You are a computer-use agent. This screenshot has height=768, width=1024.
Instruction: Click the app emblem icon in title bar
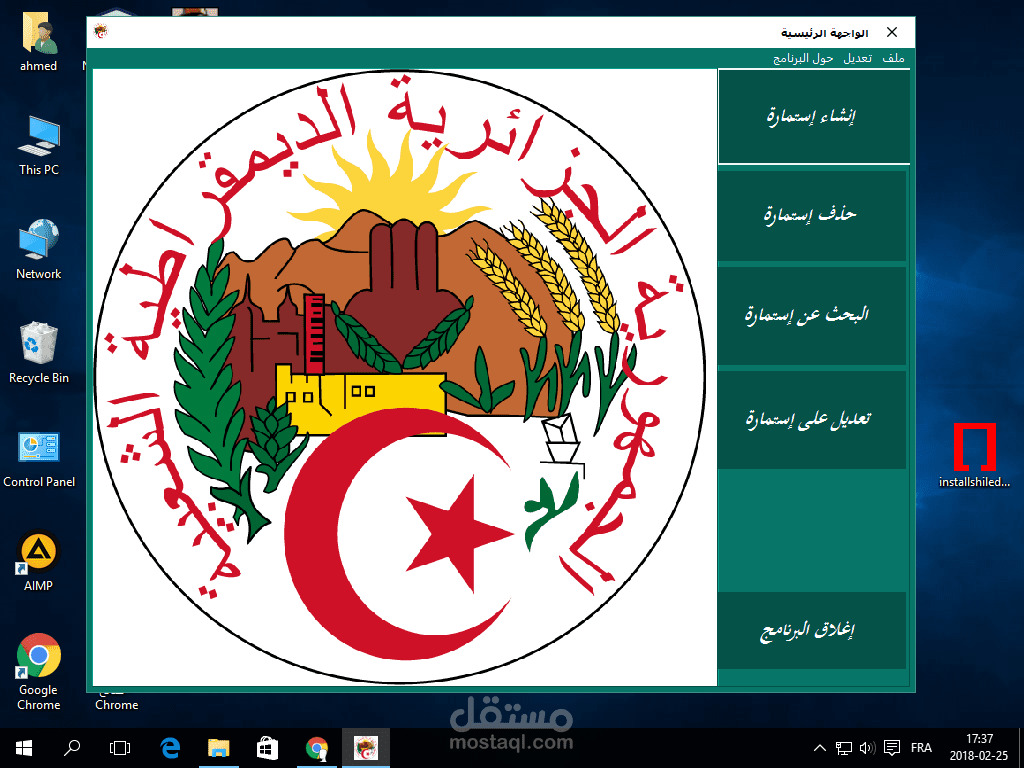pos(101,31)
